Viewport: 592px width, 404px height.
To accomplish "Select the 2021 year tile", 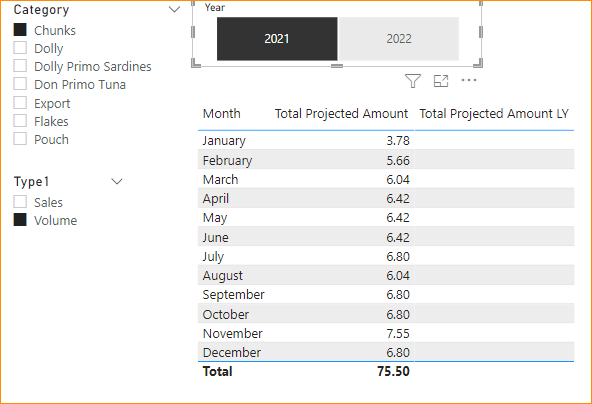I will [277, 39].
